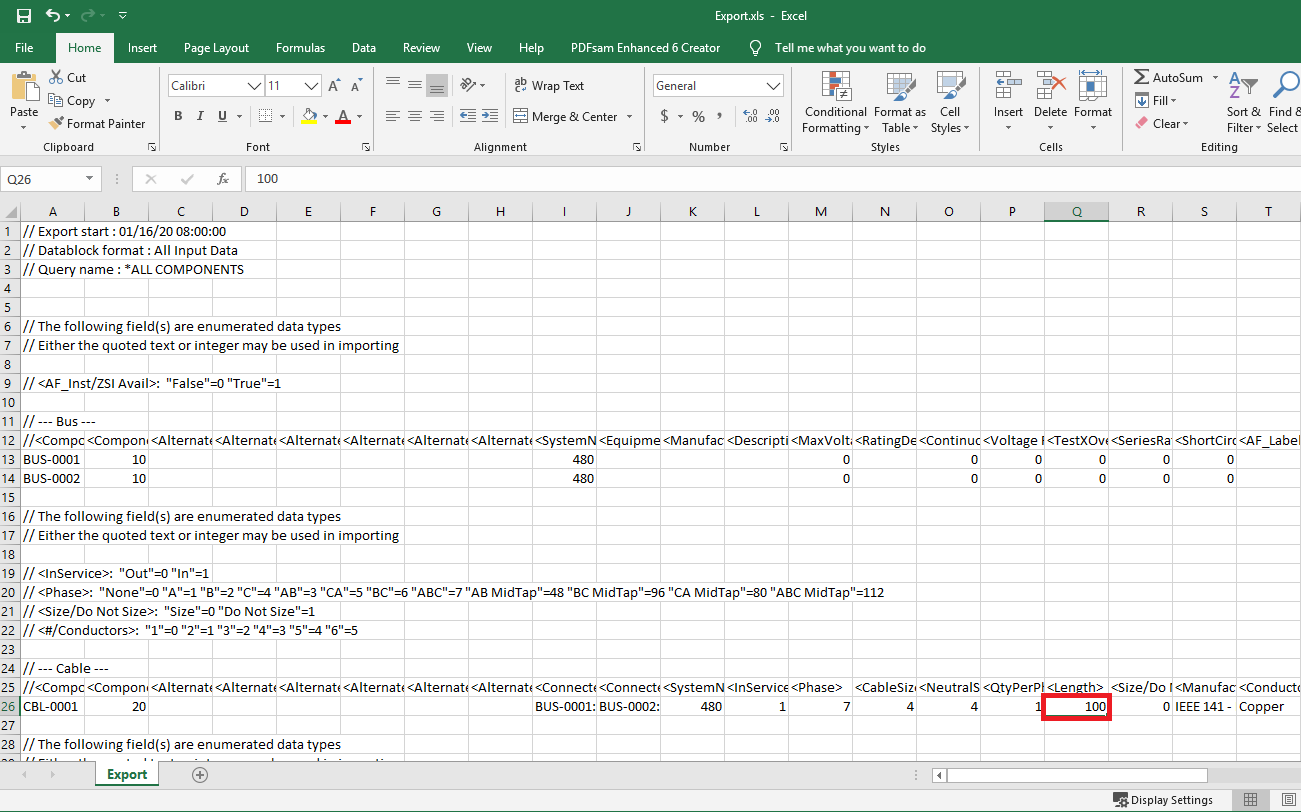Viewport: 1301px width, 812px height.
Task: Toggle Italic formatting
Action: (200, 116)
